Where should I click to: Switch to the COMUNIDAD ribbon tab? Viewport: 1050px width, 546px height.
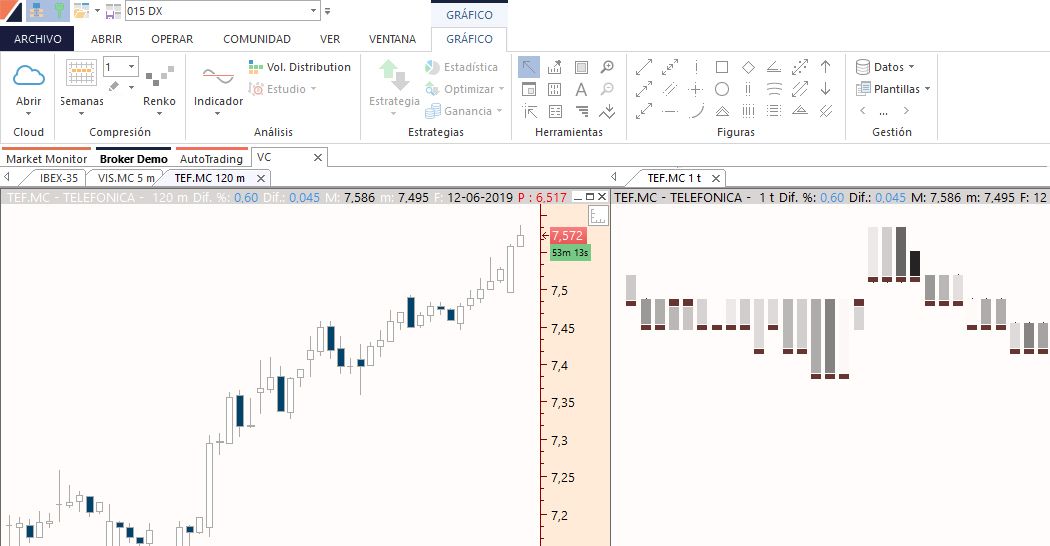[x=256, y=39]
